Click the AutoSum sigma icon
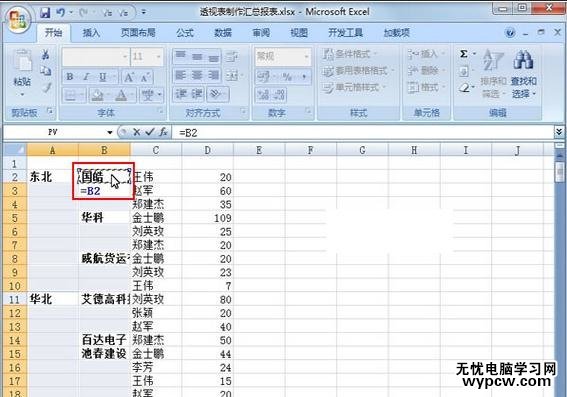The height and width of the screenshot is (397, 567). 464,54
